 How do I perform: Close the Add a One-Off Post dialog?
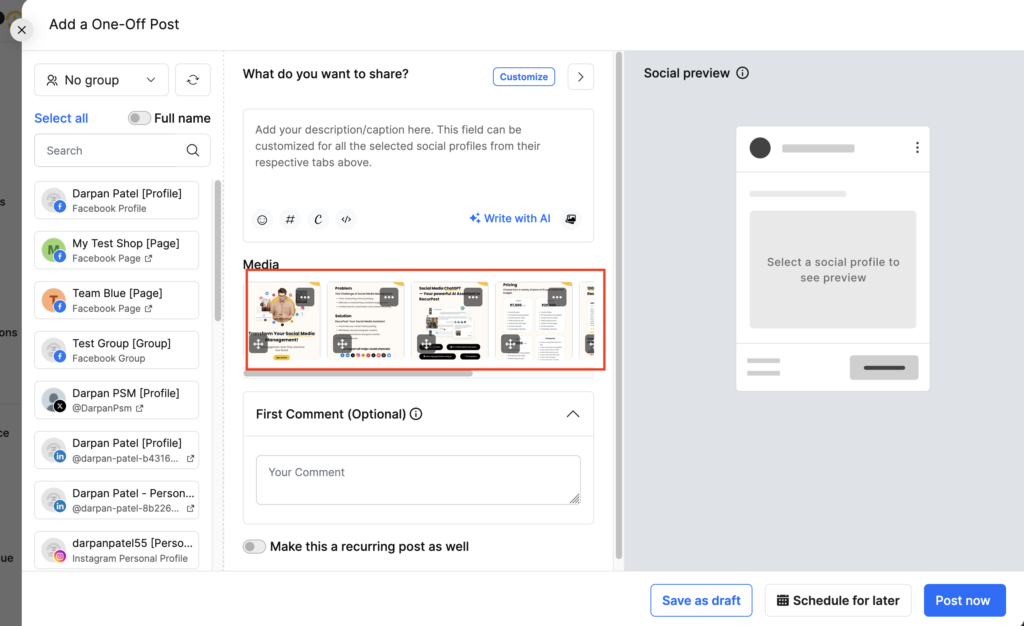(22, 30)
